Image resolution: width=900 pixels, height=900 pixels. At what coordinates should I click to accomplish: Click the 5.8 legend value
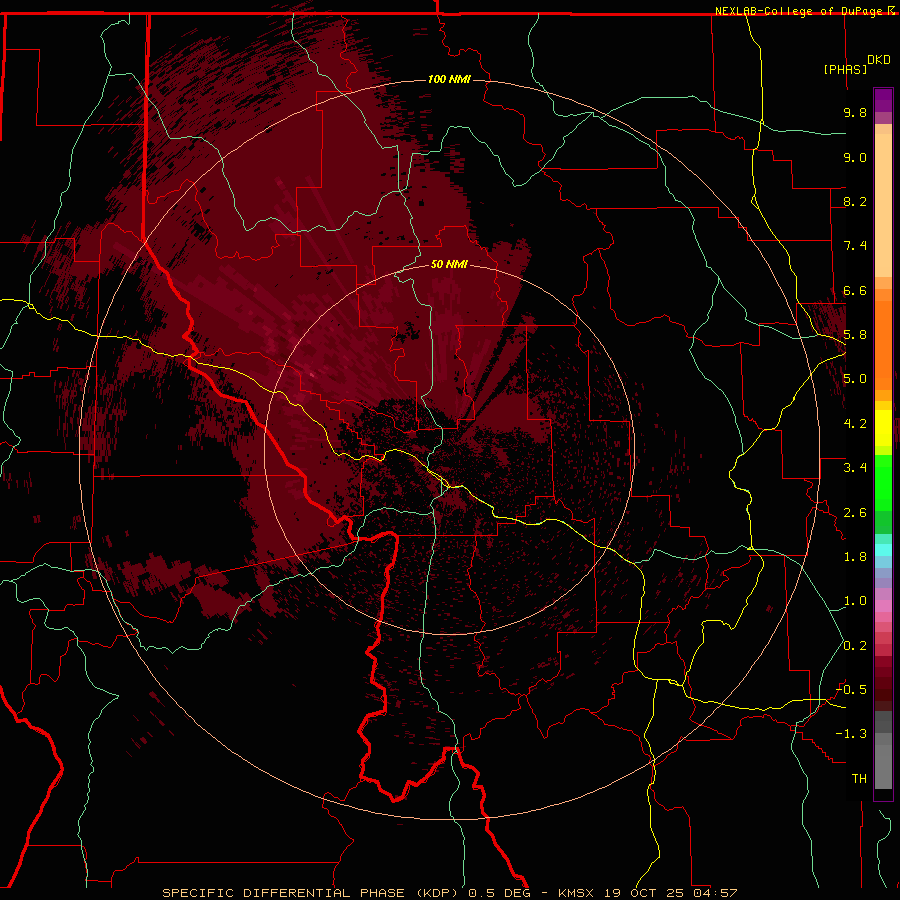(x=855, y=335)
